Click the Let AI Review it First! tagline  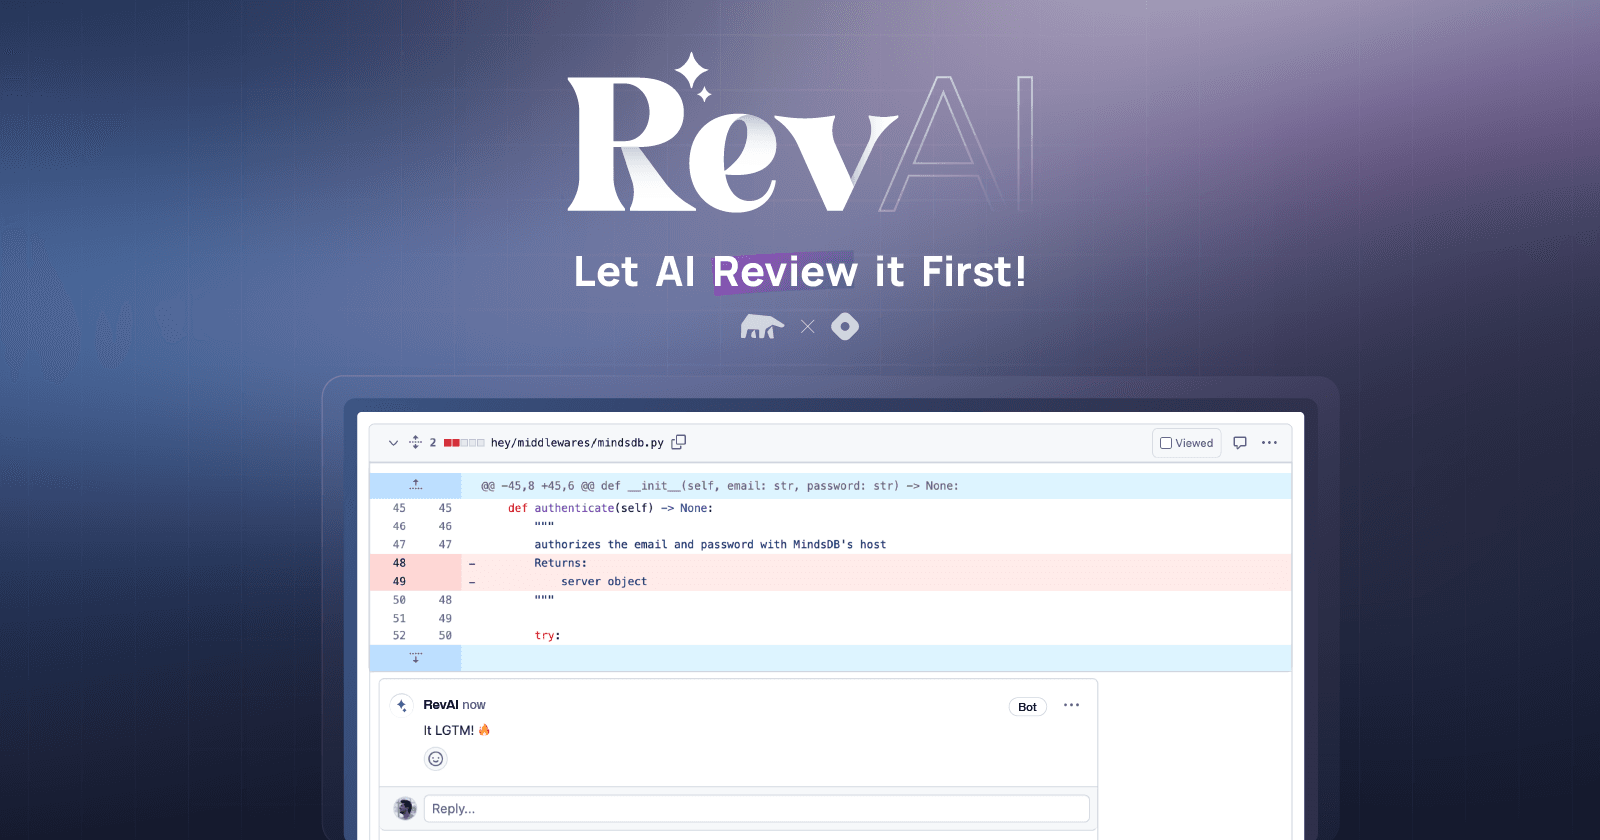point(800,272)
